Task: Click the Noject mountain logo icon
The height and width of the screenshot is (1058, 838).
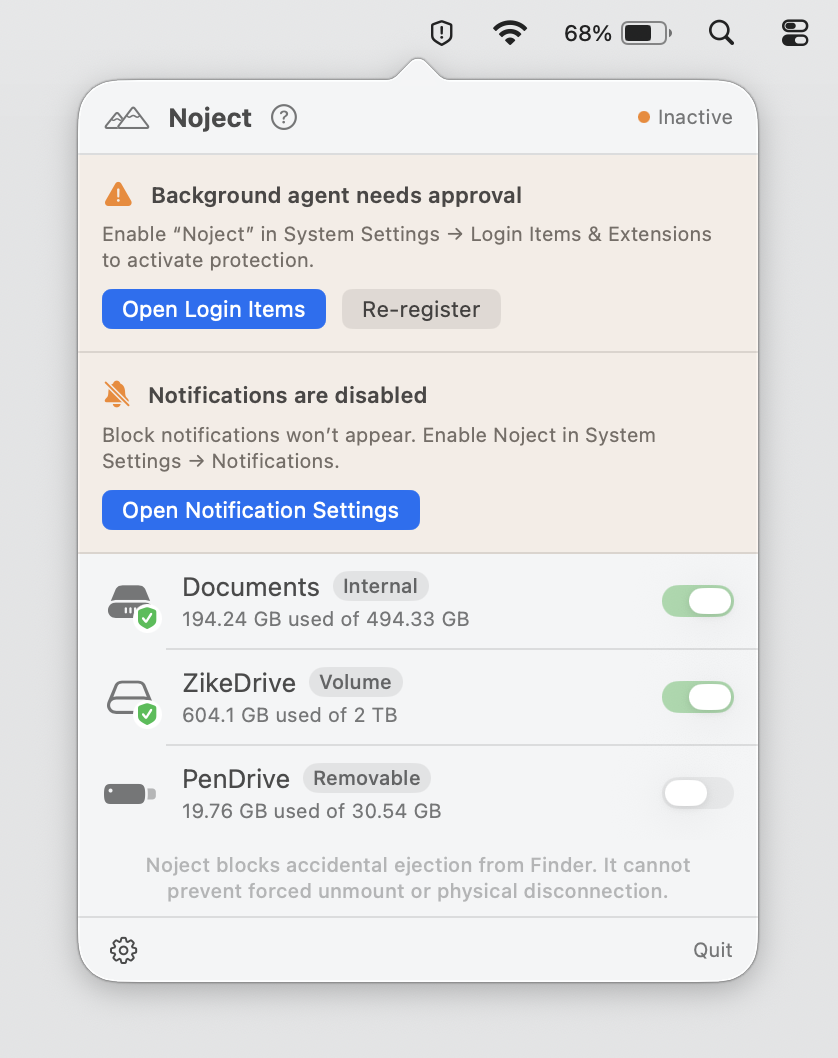Action: (127, 118)
